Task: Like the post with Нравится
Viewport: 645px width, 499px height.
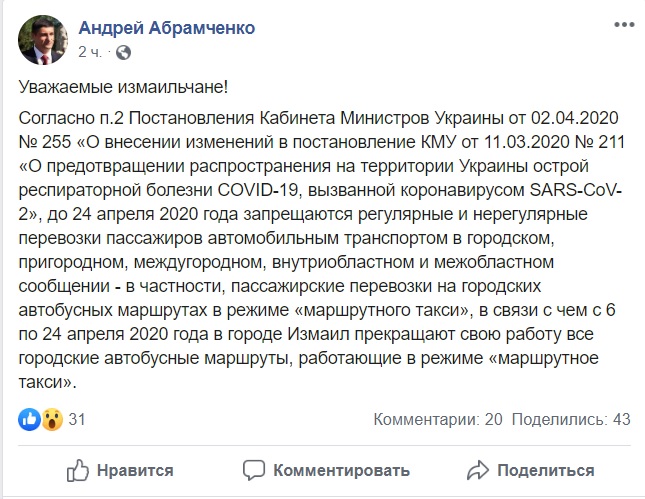Action: point(120,470)
